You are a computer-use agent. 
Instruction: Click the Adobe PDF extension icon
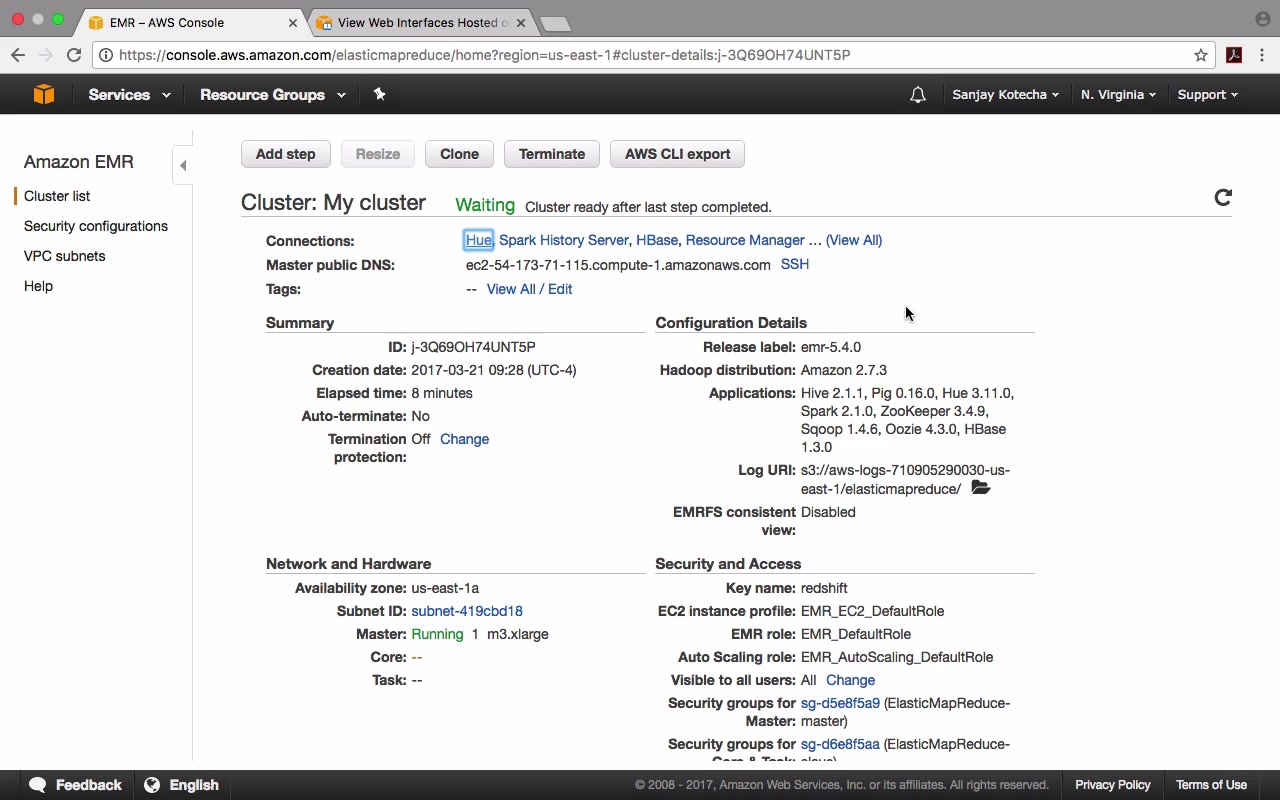1234,55
